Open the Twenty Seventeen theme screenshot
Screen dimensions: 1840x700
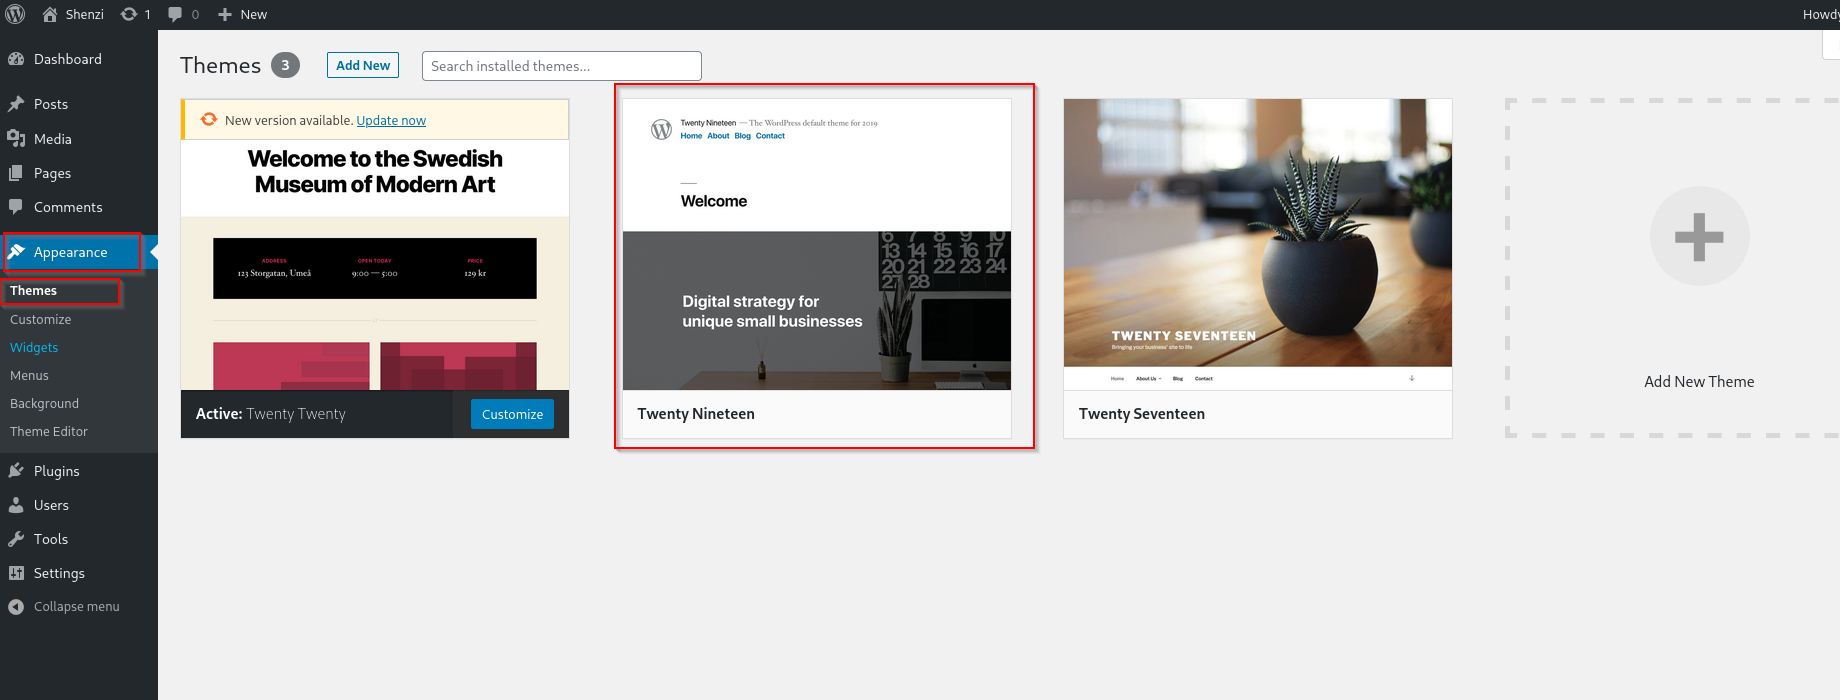pyautogui.click(x=1258, y=244)
